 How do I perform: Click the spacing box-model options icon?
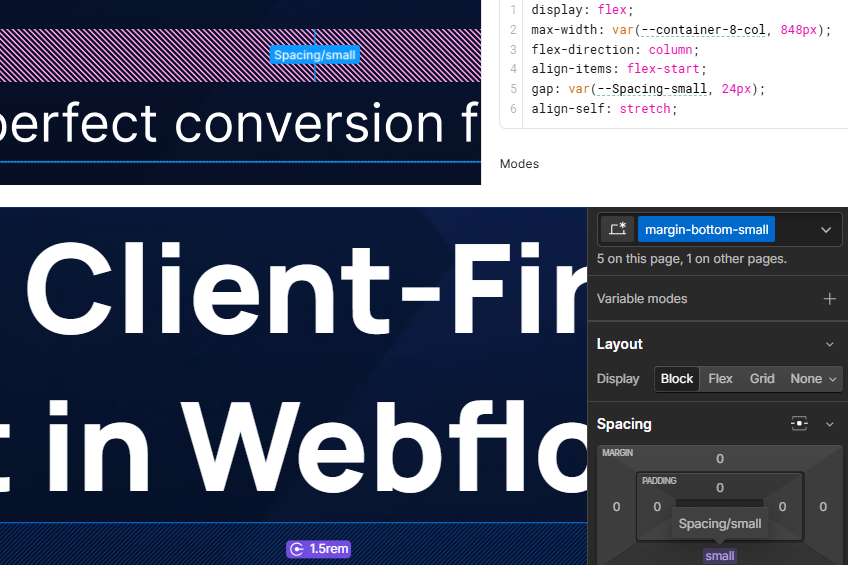click(799, 423)
